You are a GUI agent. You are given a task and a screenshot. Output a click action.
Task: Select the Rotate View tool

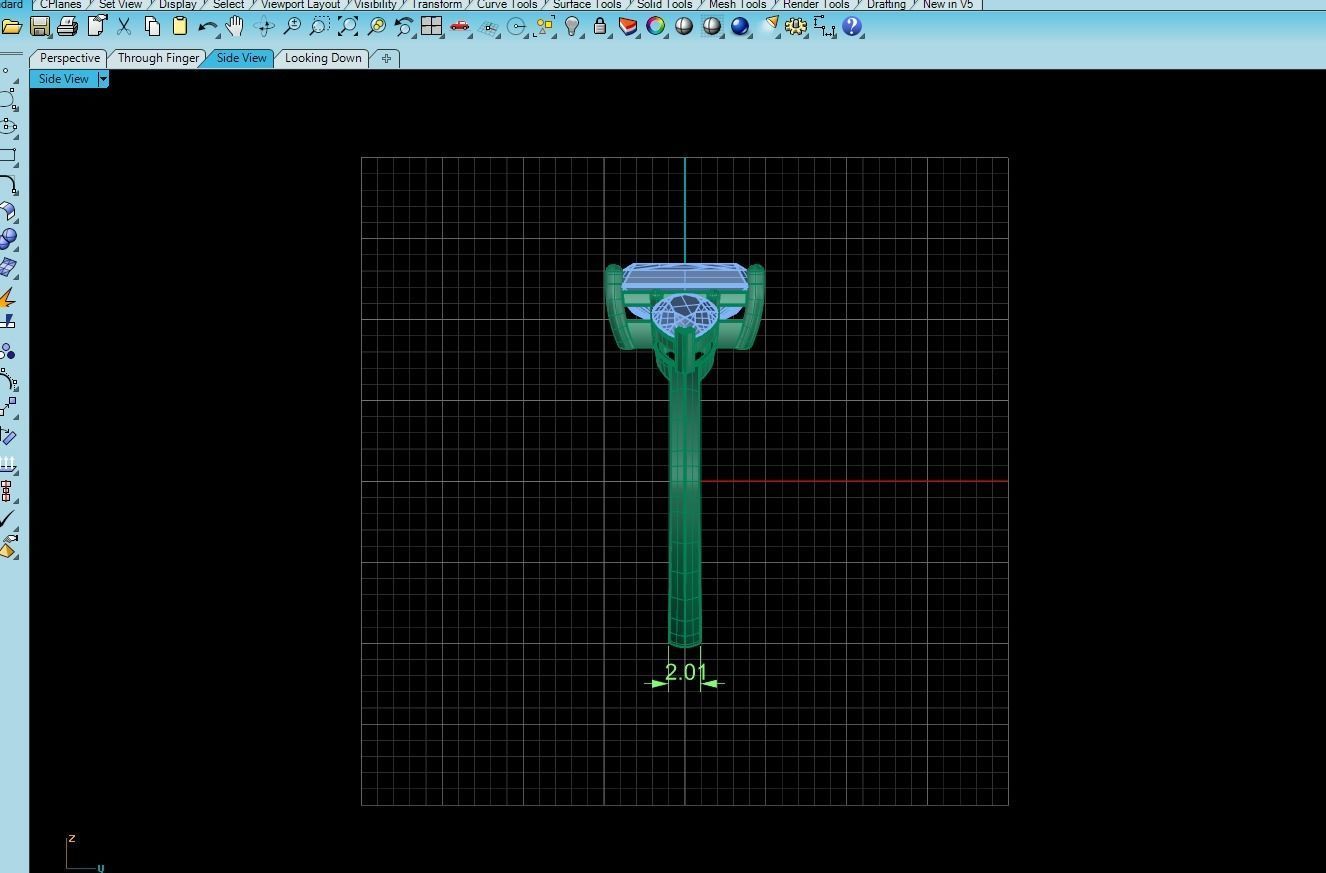264,27
